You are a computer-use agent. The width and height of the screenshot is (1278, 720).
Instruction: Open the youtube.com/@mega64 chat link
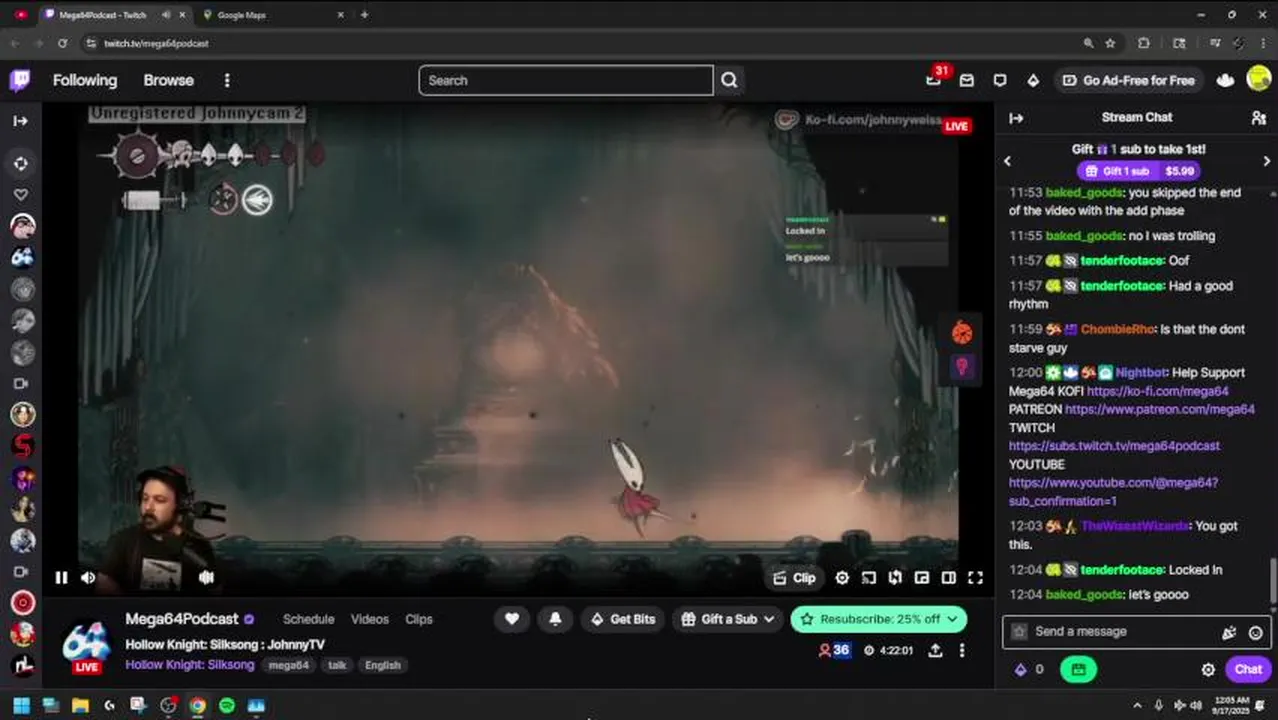coord(1113,492)
